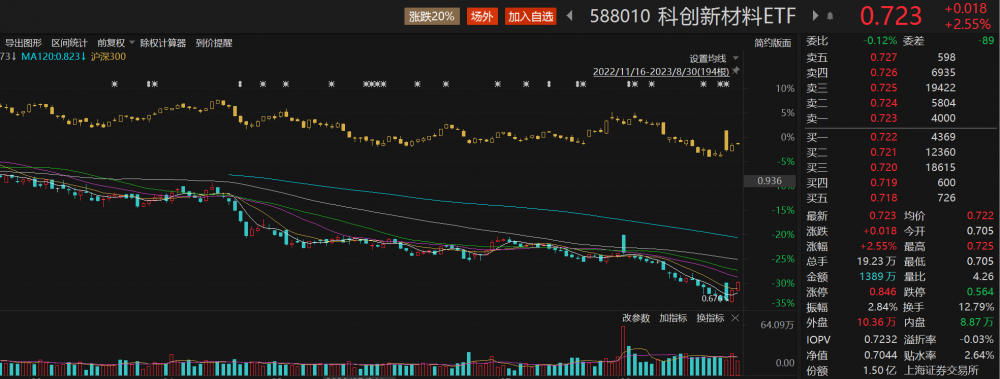The image size is (1000, 379).
Task: Click the 场外 button
Action: pyautogui.click(x=482, y=17)
